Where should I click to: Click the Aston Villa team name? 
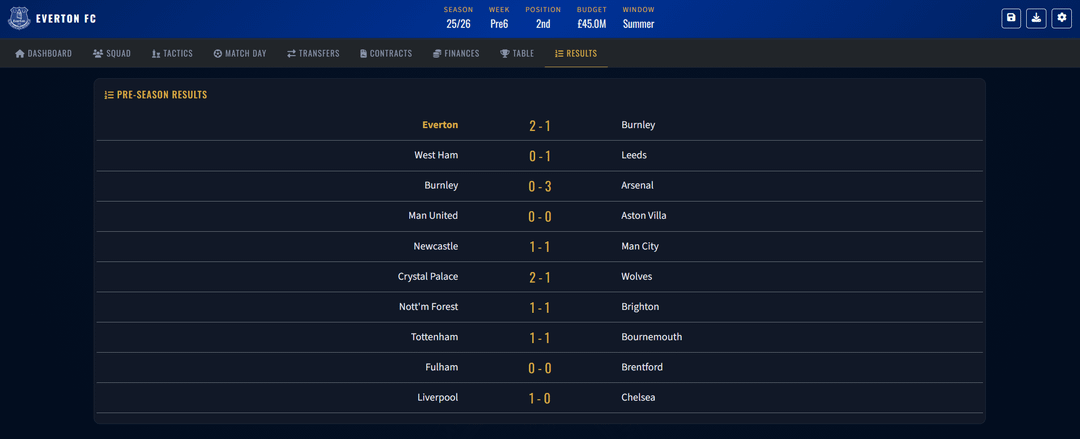coord(644,216)
